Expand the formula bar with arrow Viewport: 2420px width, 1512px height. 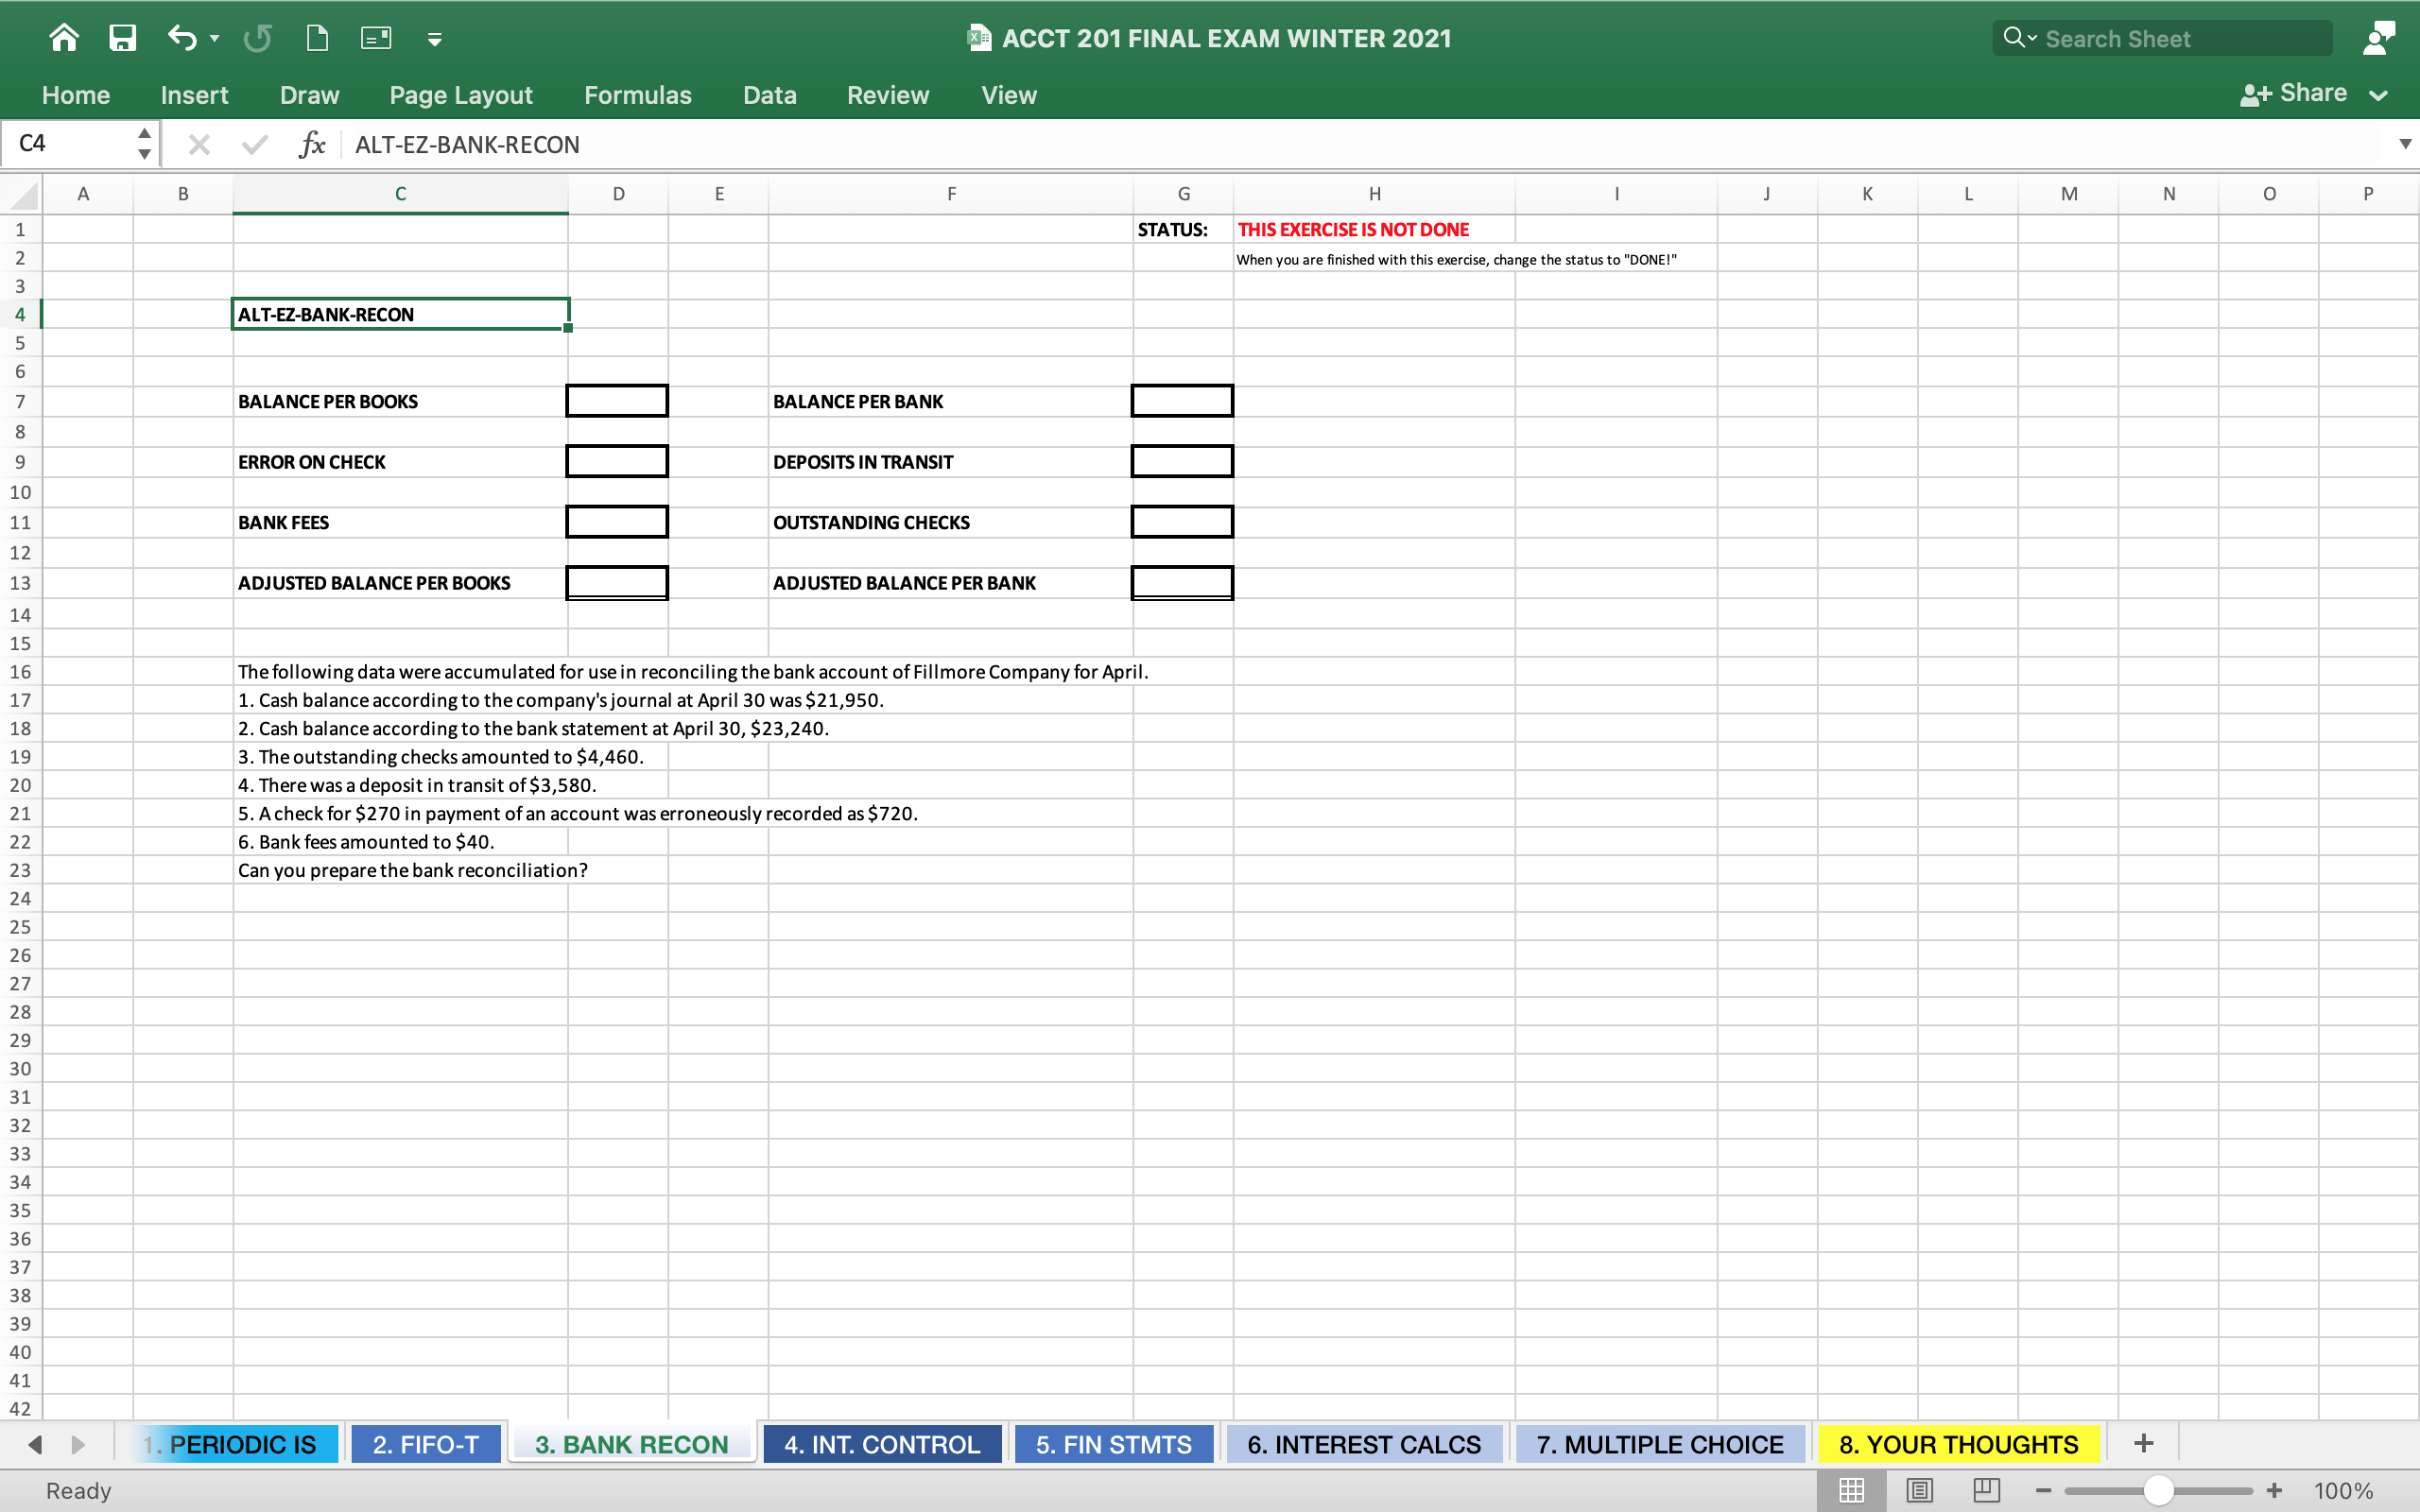2405,144
